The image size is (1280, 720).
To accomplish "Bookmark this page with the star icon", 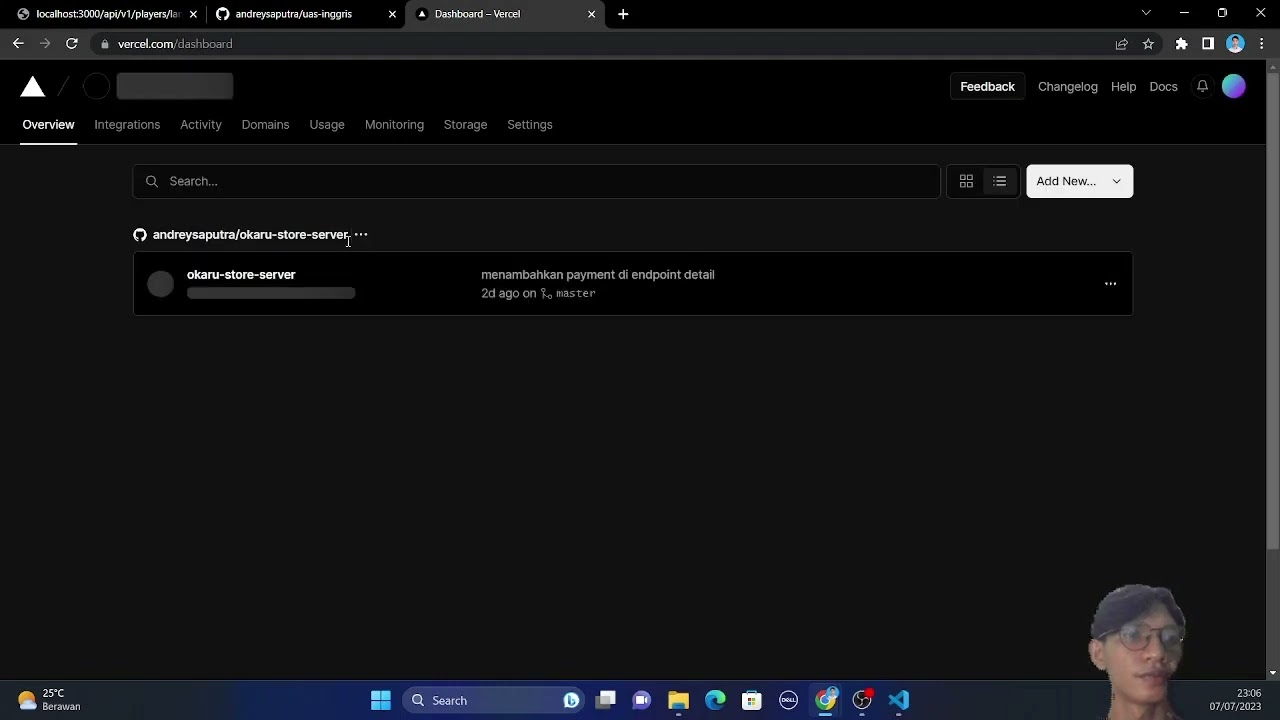I will 1148,44.
